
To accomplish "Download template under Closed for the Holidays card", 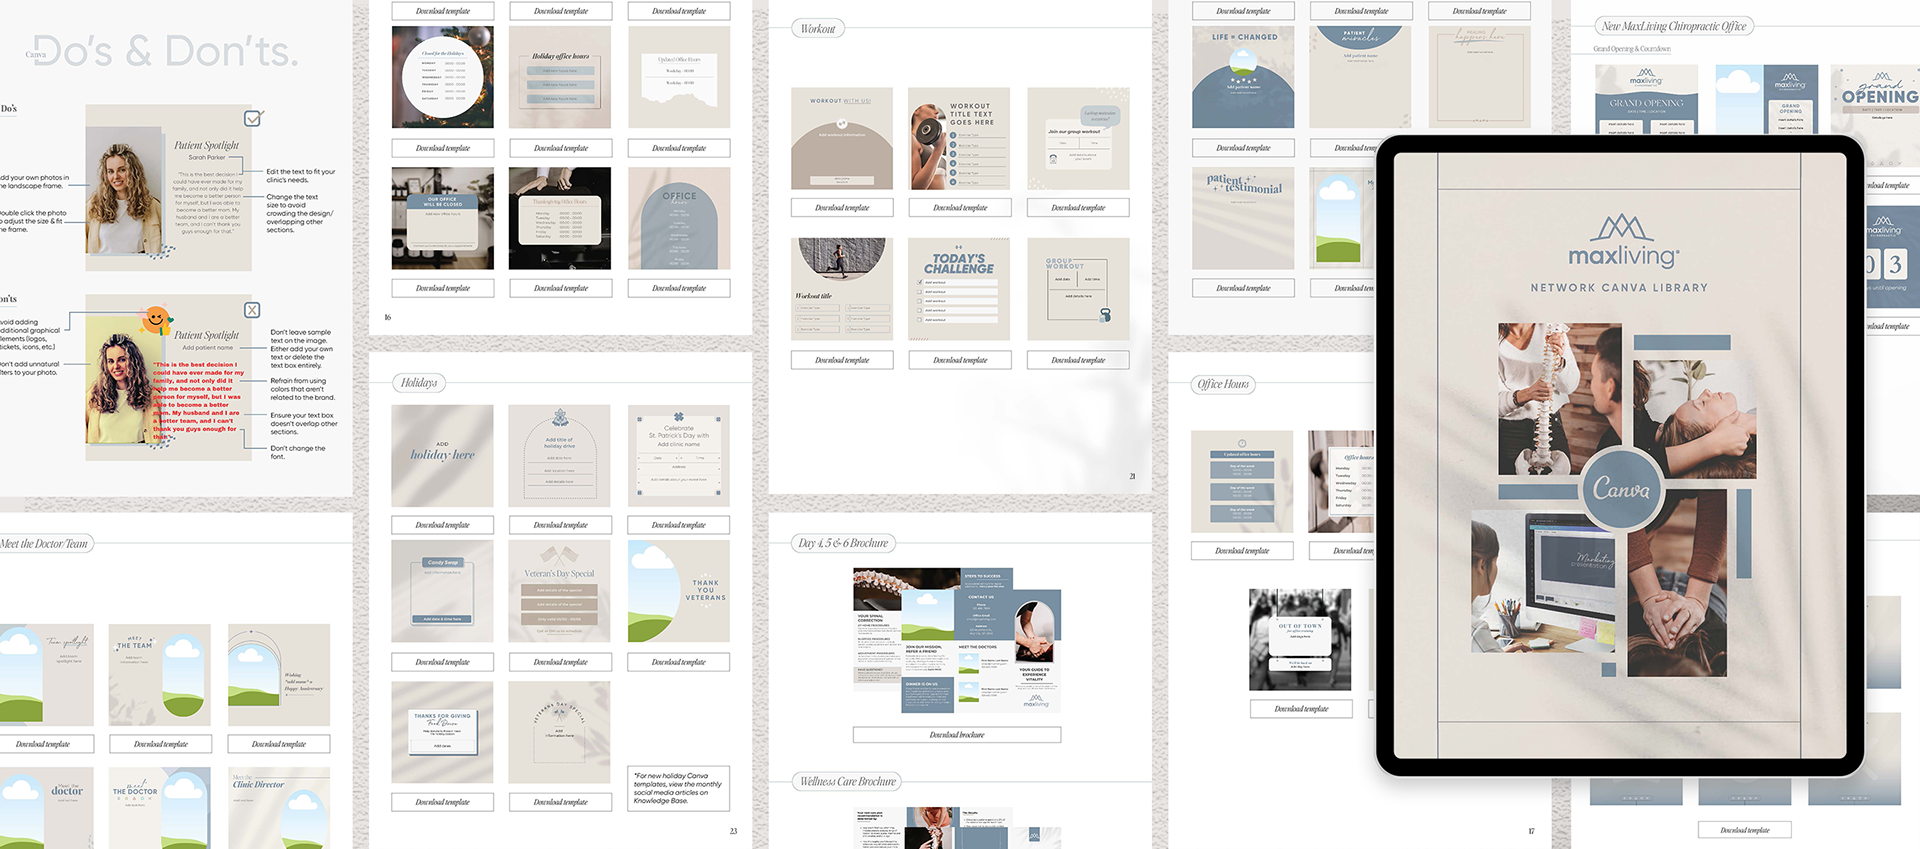I will tap(442, 148).
